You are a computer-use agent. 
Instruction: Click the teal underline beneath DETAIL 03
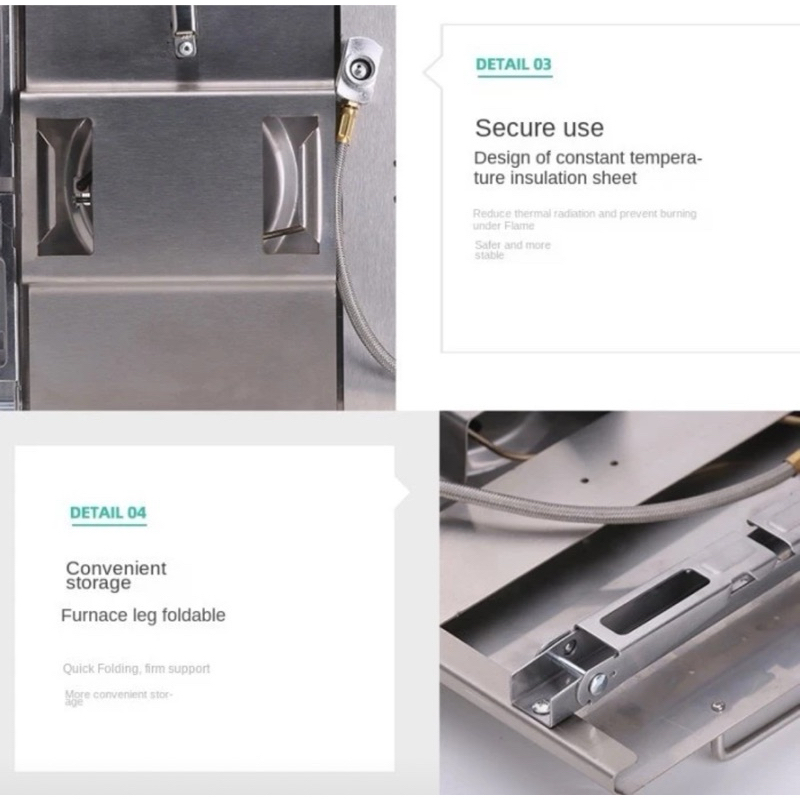[x=515, y=77]
